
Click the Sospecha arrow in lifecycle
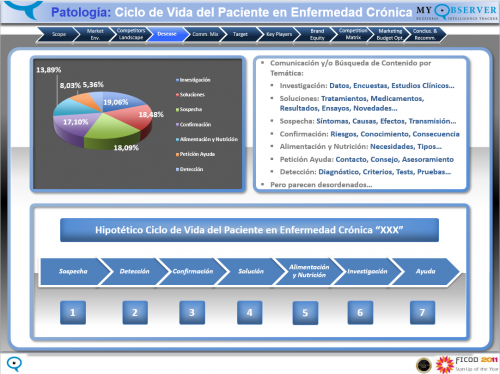(74, 271)
